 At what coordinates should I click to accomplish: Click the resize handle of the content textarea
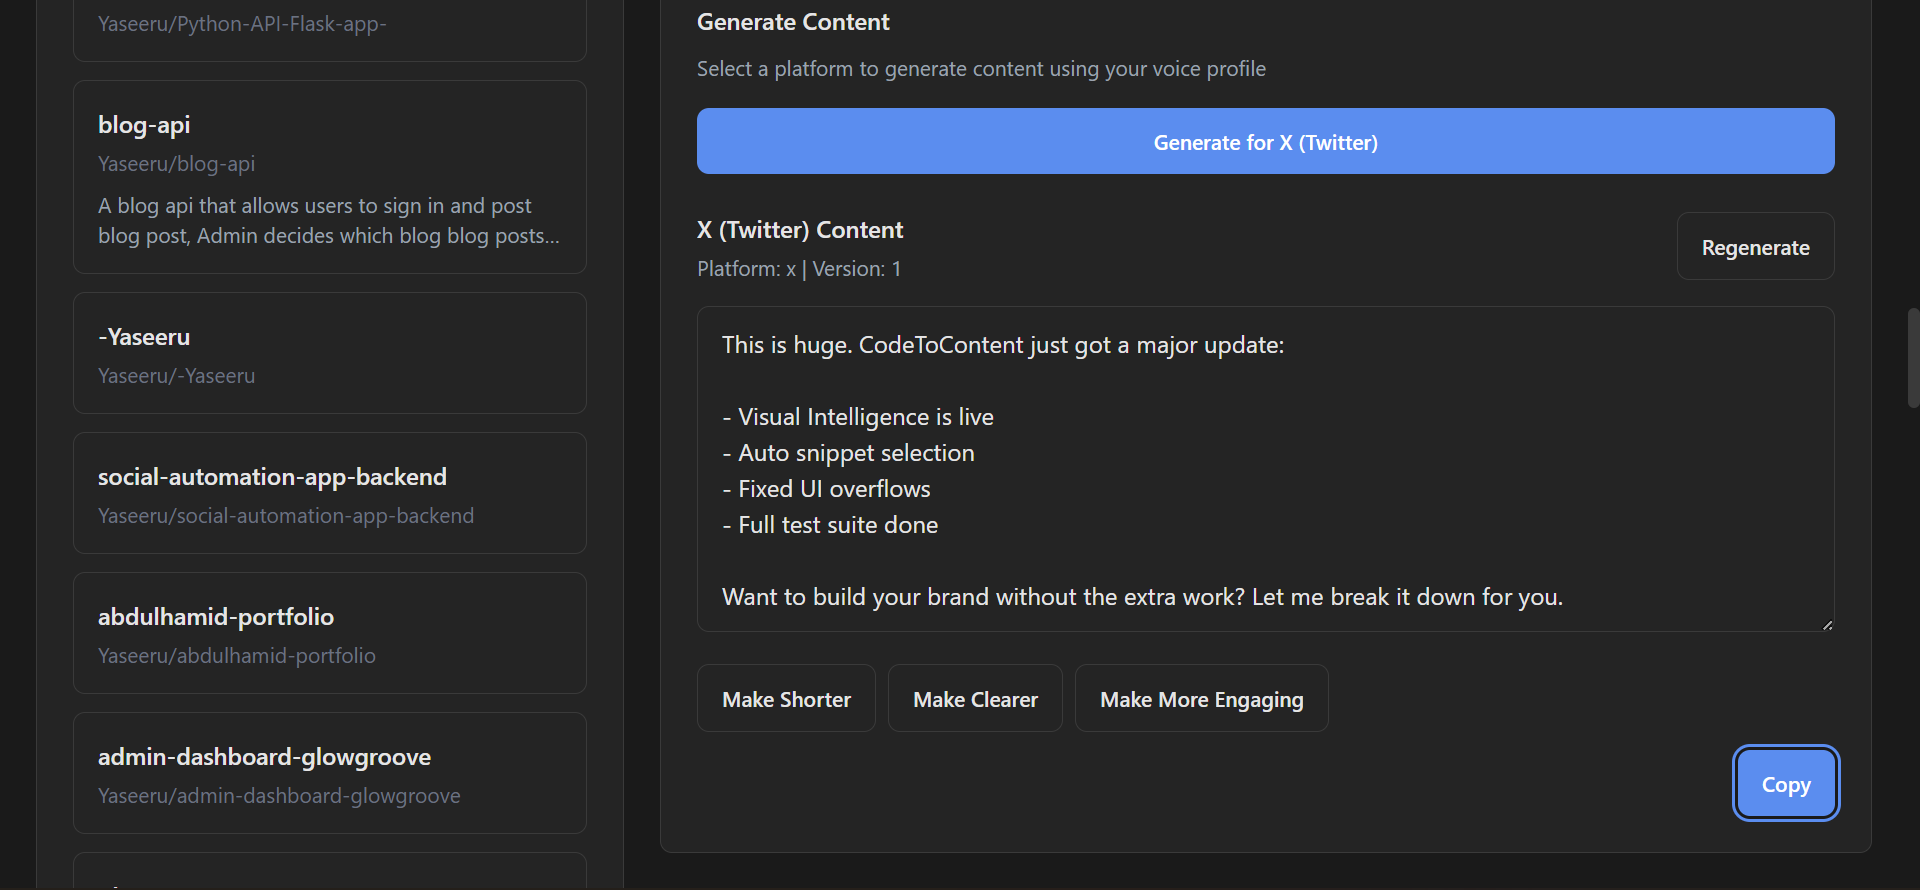(1827, 625)
